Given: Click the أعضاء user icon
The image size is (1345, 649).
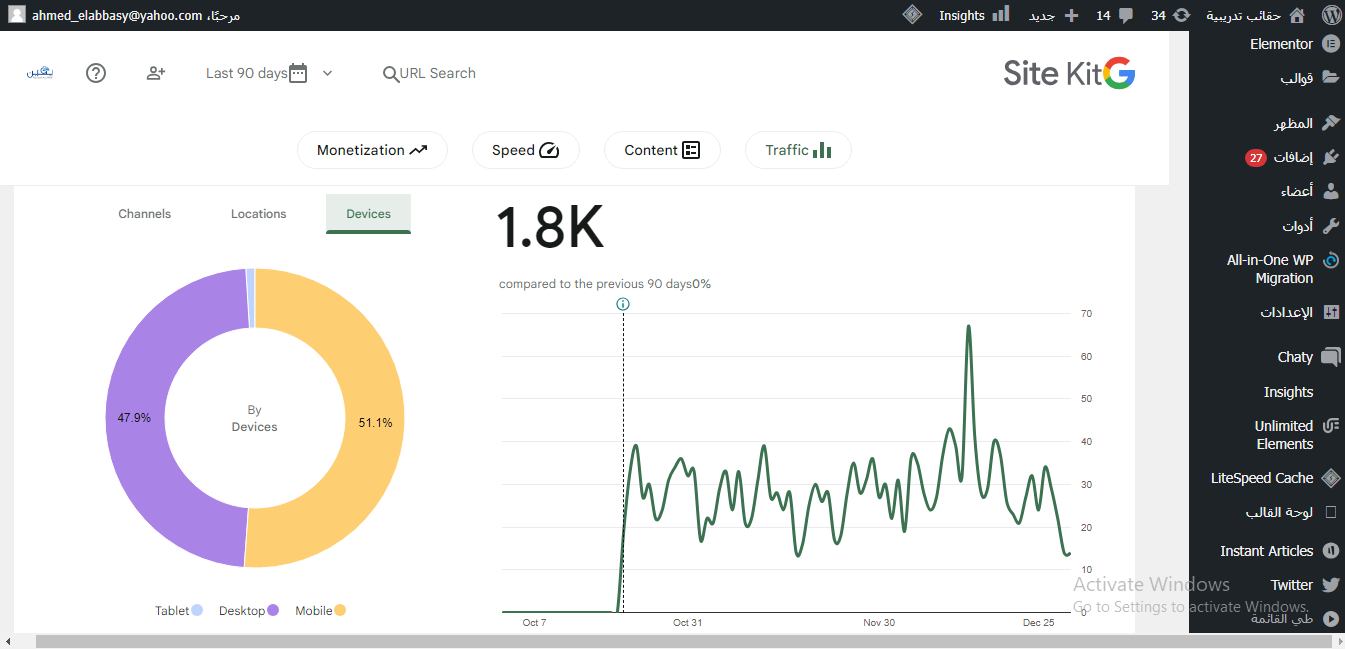Looking at the screenshot, I should (1331, 191).
